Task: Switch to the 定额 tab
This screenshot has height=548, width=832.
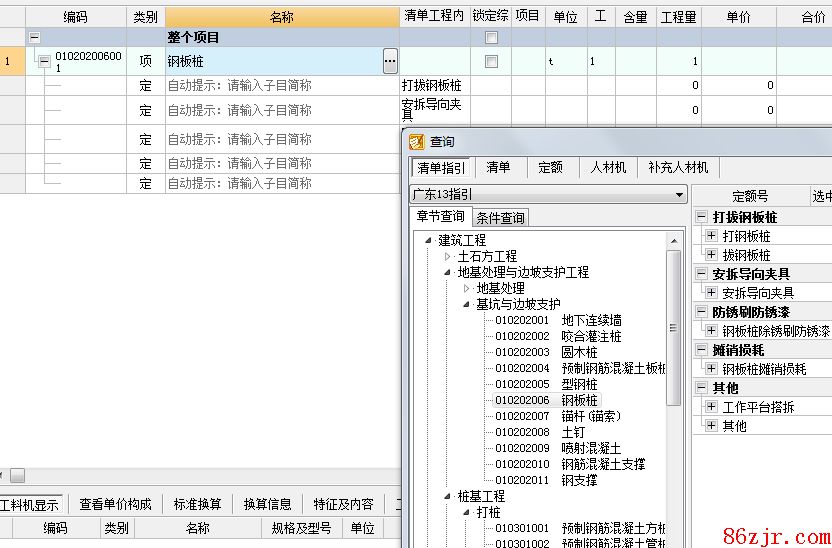Action: point(550,168)
